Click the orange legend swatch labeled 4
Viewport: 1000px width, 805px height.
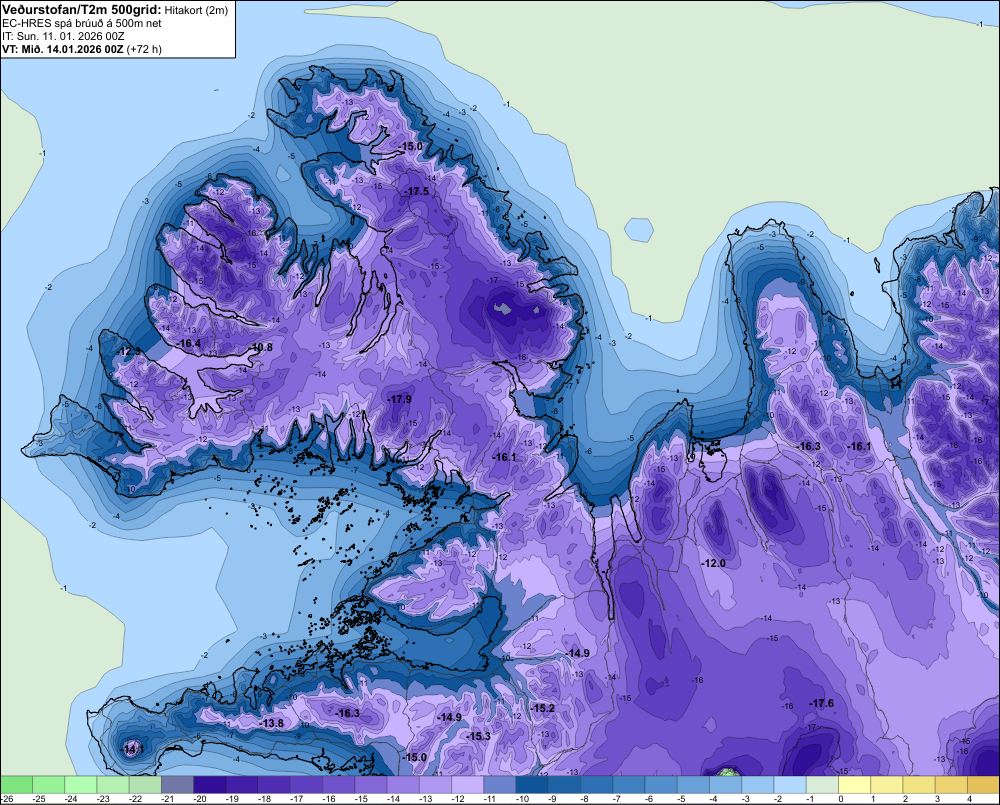[983, 784]
